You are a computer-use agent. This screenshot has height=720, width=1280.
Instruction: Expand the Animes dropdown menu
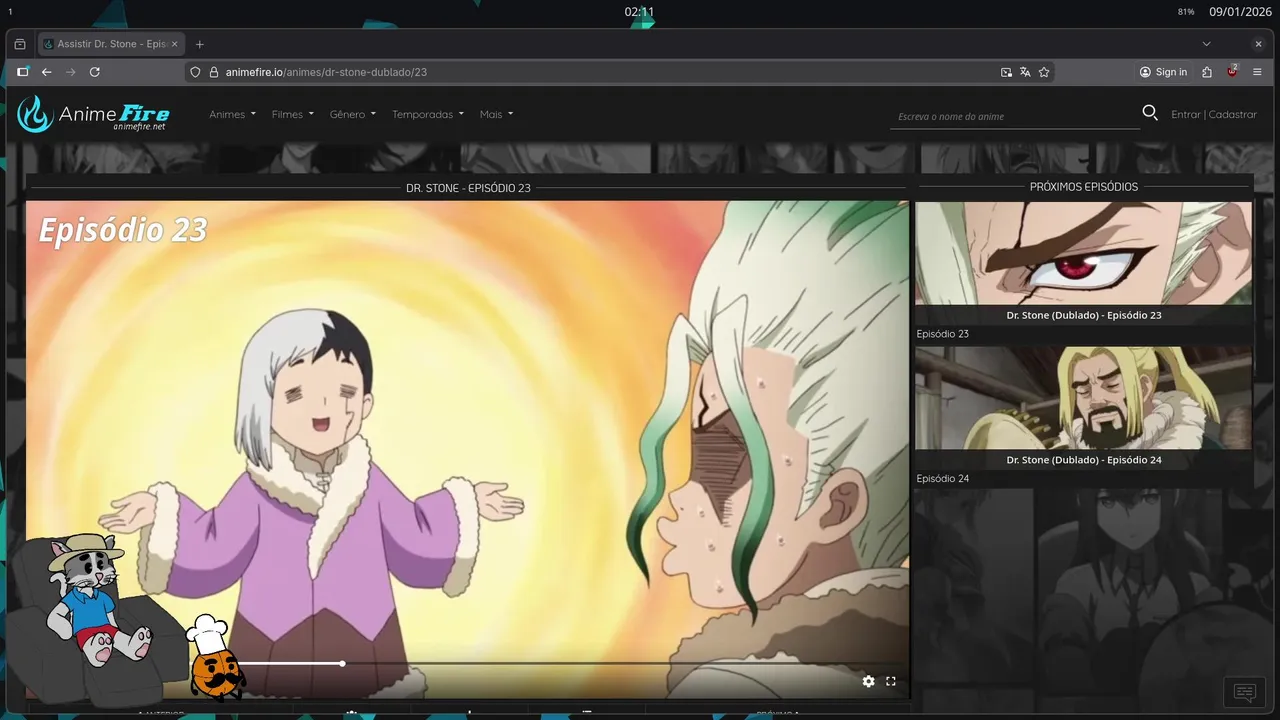click(232, 114)
